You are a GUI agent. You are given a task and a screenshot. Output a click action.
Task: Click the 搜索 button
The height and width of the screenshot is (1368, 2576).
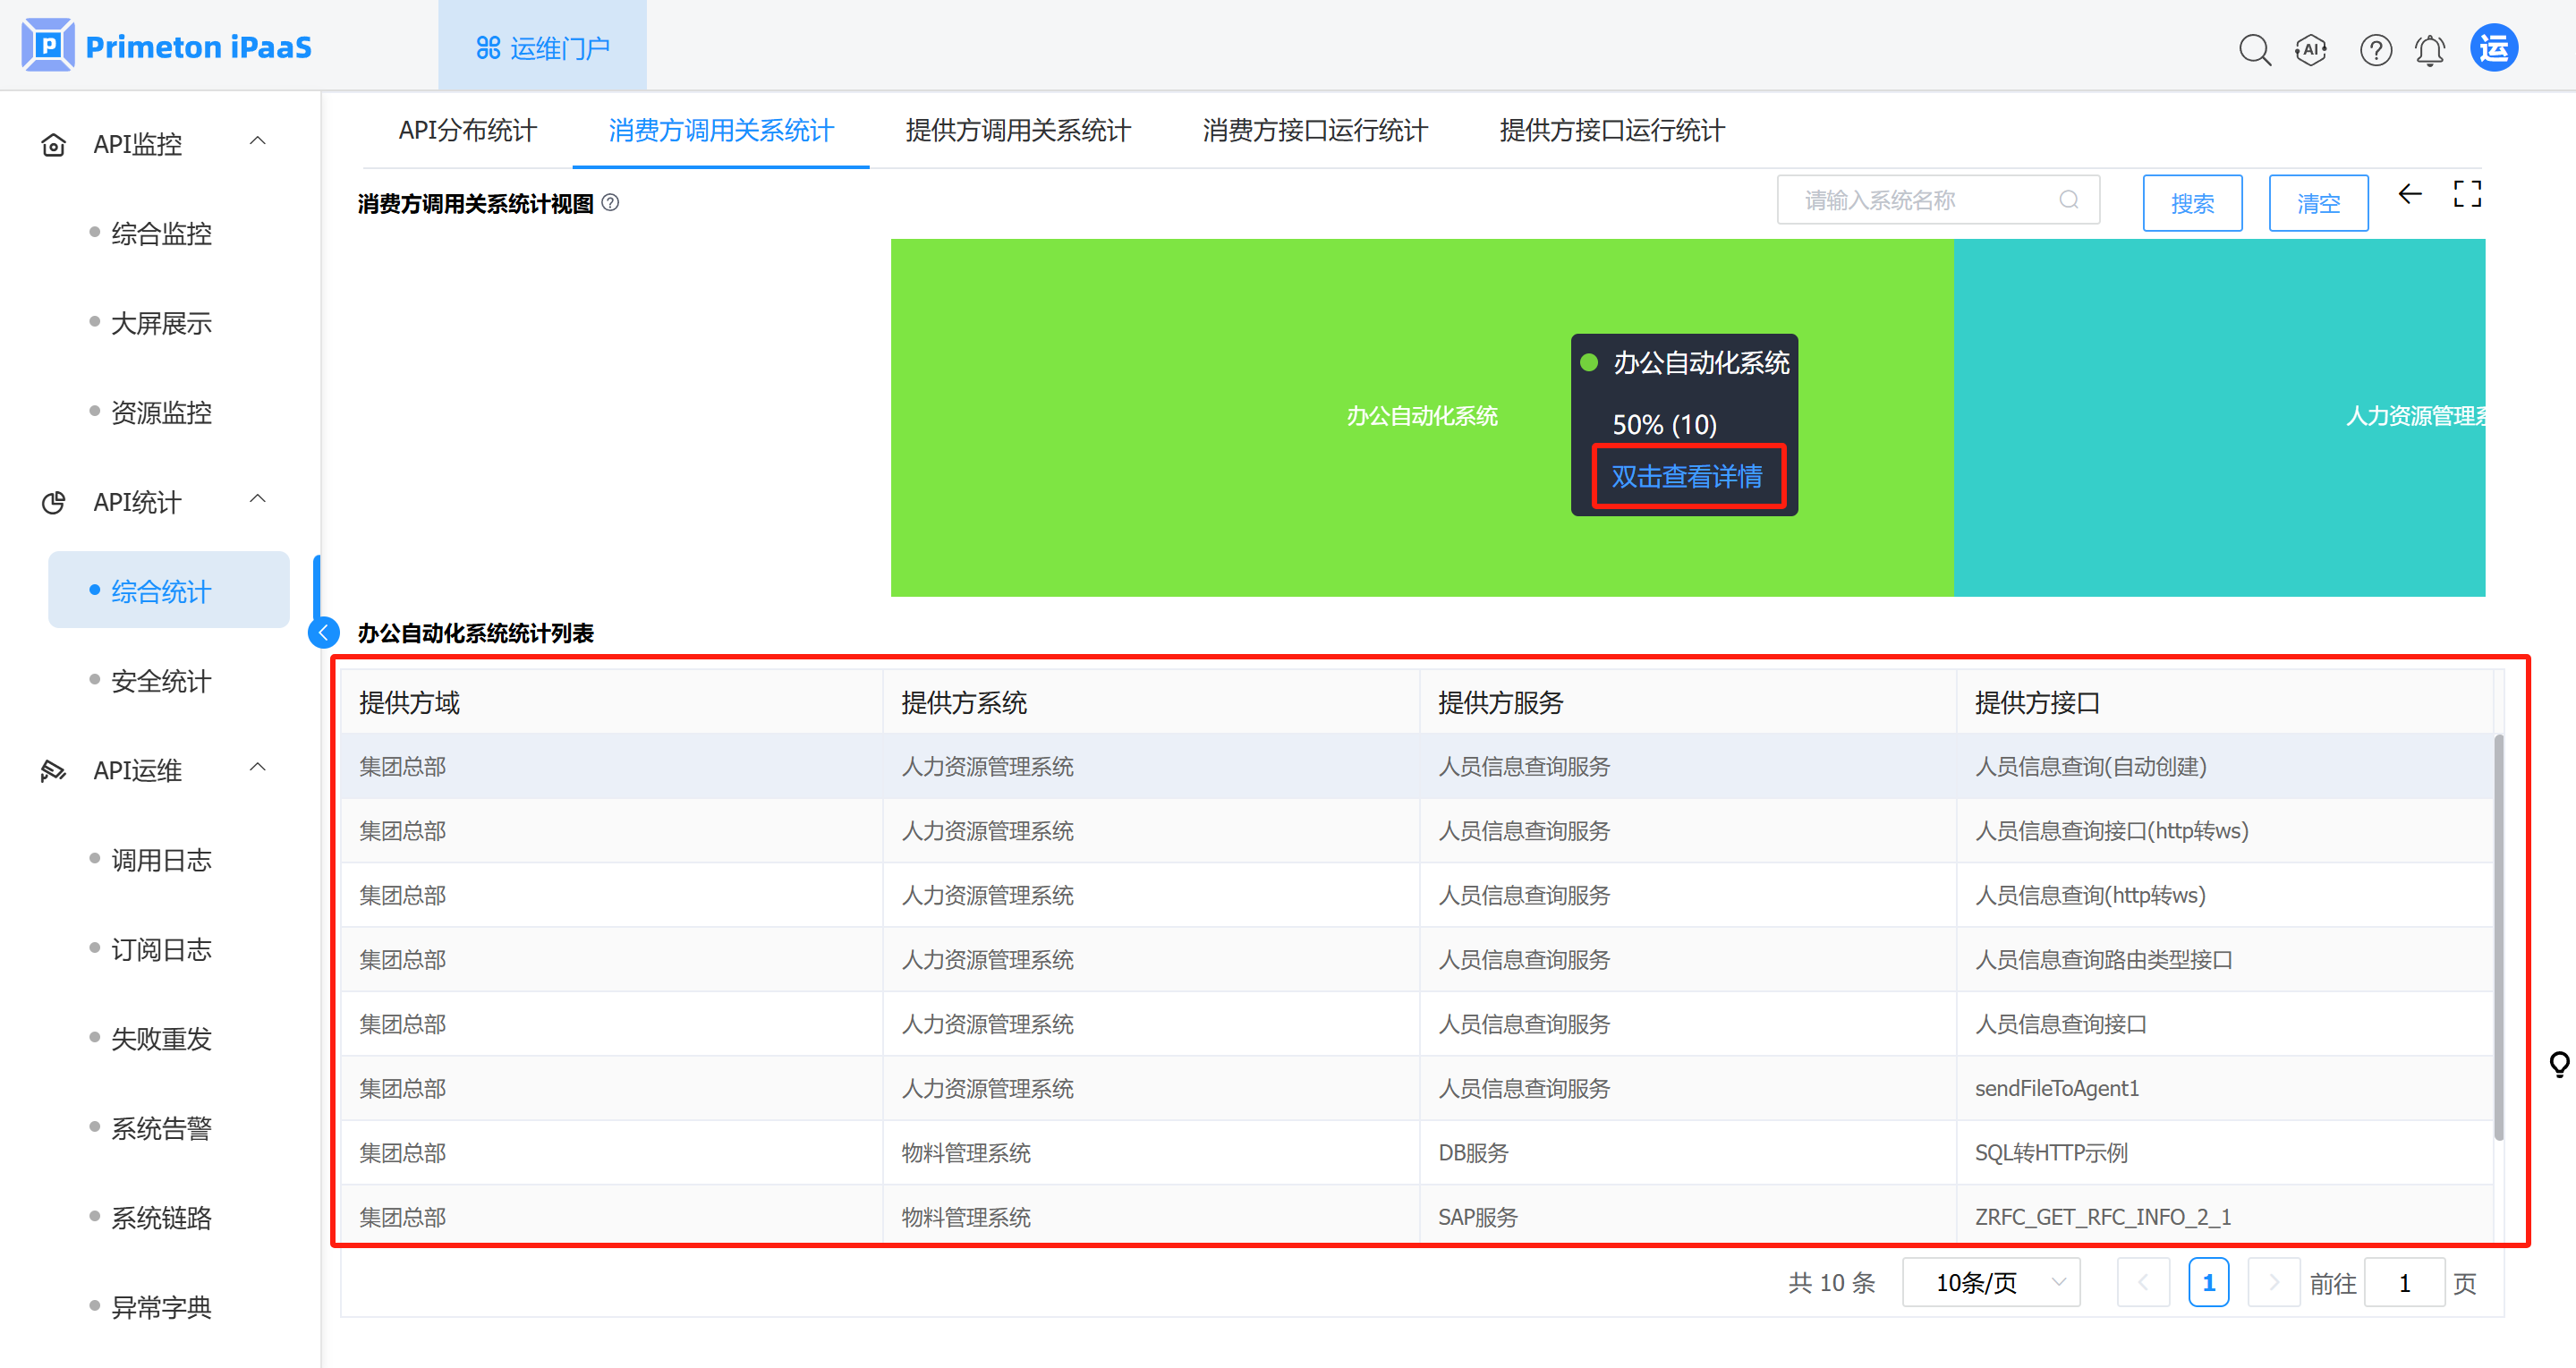click(2192, 203)
